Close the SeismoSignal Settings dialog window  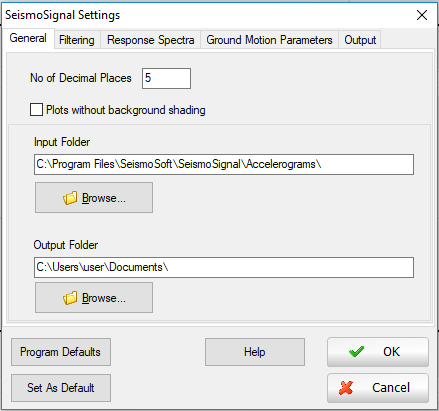(x=422, y=15)
